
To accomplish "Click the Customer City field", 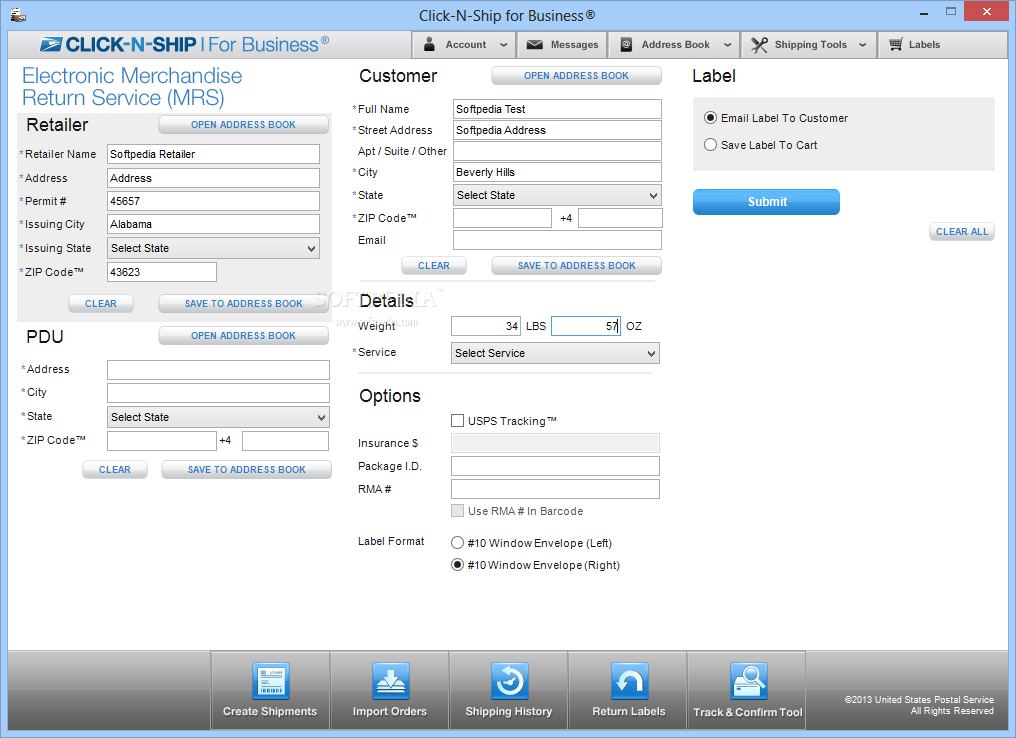I will pyautogui.click(x=557, y=172).
